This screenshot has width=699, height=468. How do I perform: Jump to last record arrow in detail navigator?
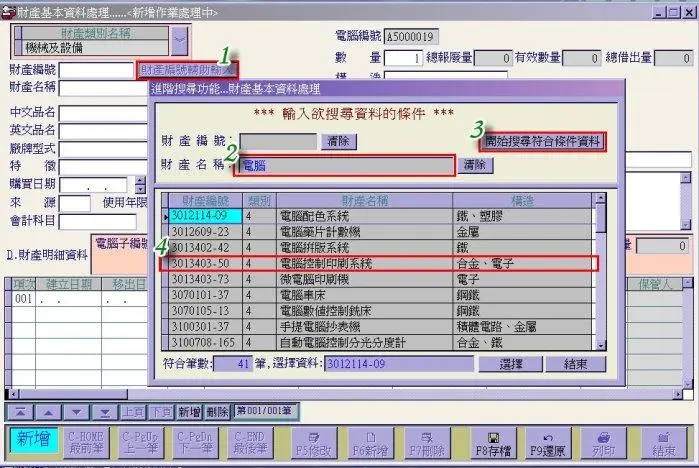point(105,412)
